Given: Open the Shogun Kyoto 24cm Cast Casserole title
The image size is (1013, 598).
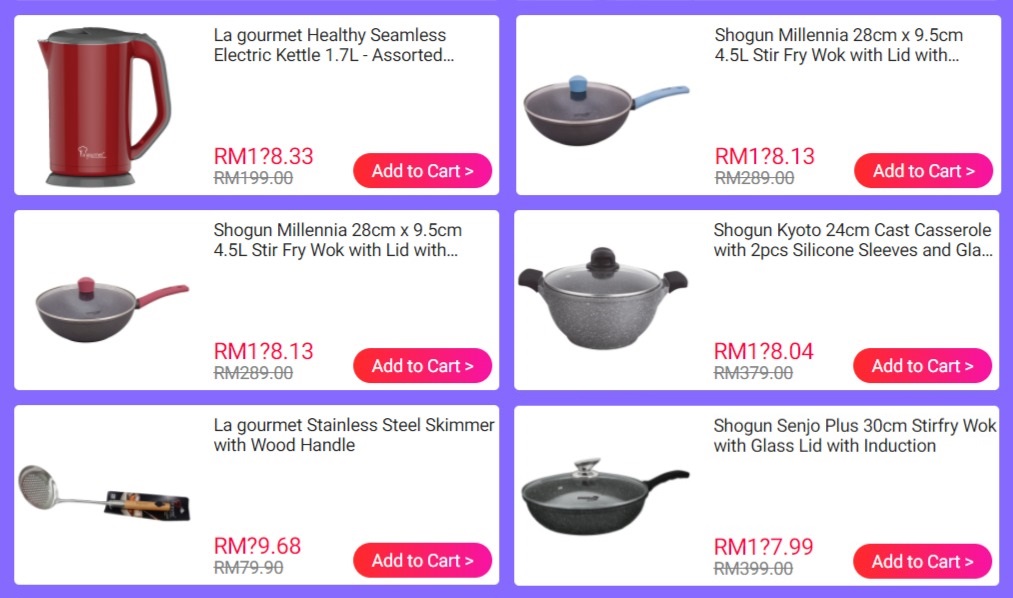Looking at the screenshot, I should (x=853, y=240).
